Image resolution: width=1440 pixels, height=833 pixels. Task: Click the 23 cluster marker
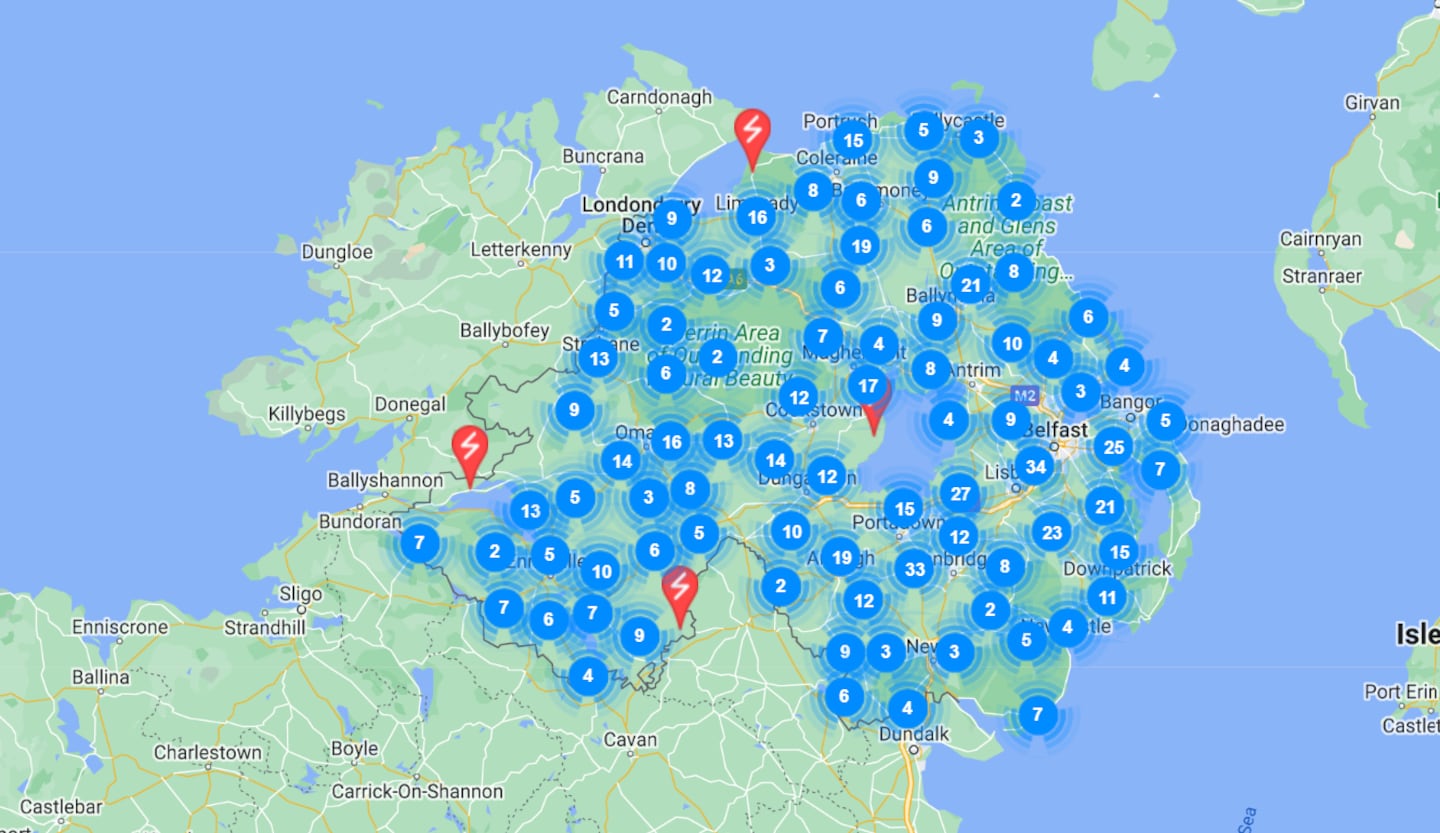(x=1051, y=532)
